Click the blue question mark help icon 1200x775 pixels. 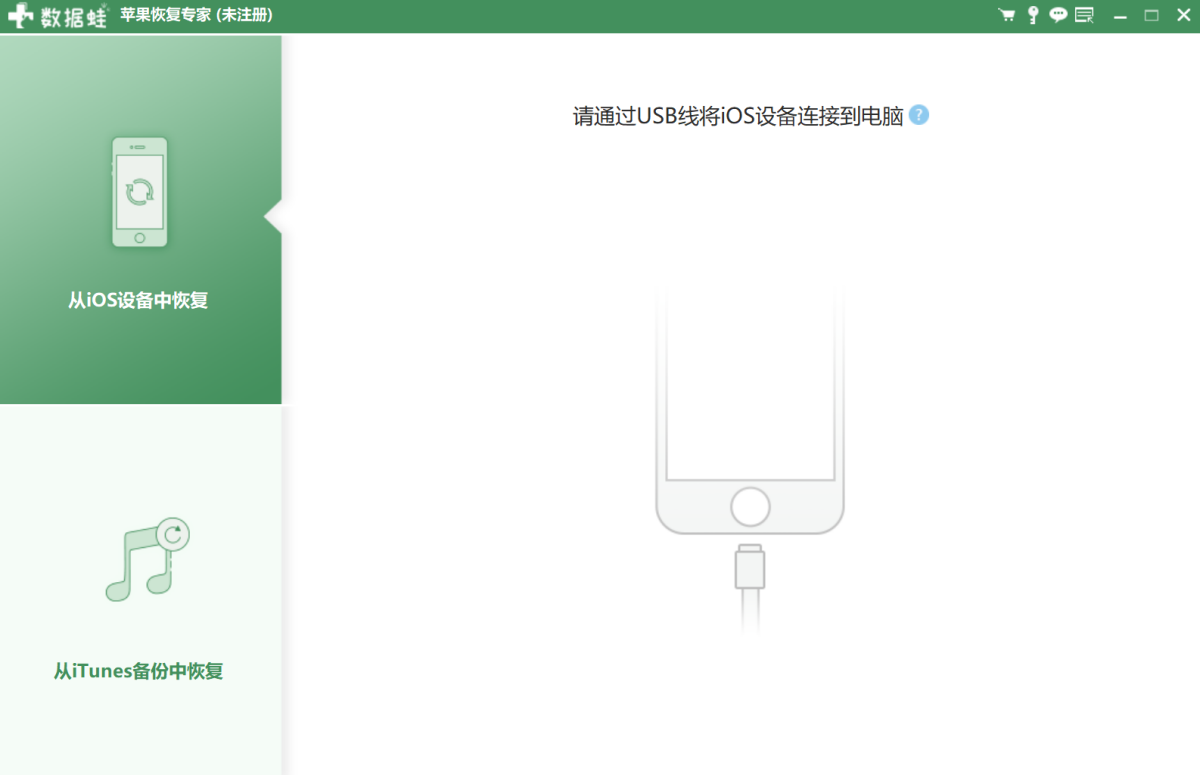coord(919,115)
